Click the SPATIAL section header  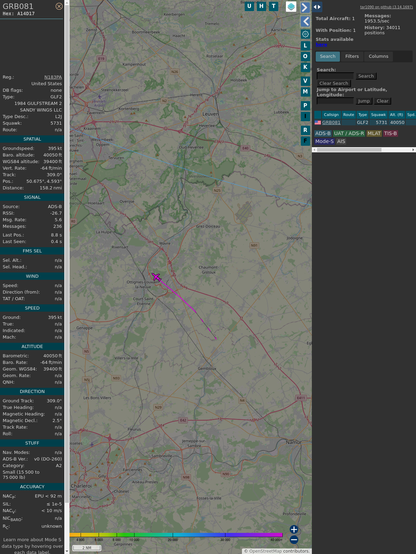32,139
